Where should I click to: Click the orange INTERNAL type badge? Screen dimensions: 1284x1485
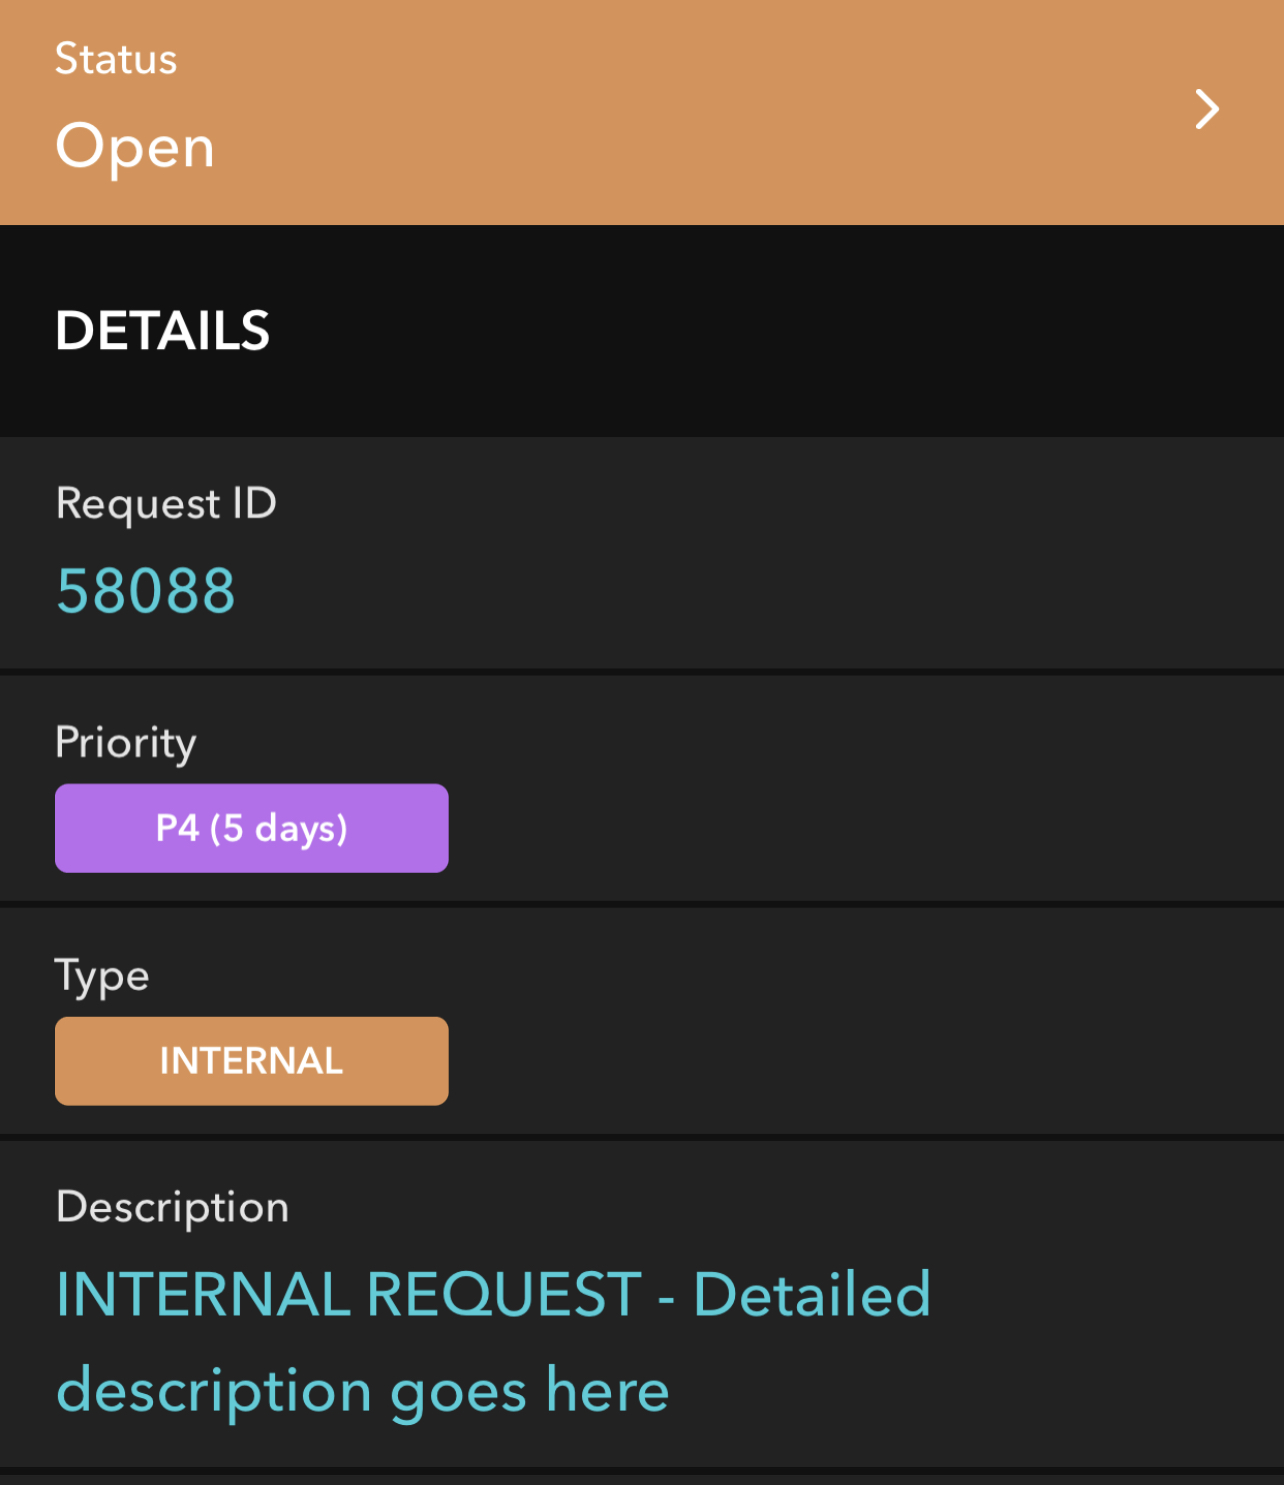[x=251, y=1061]
